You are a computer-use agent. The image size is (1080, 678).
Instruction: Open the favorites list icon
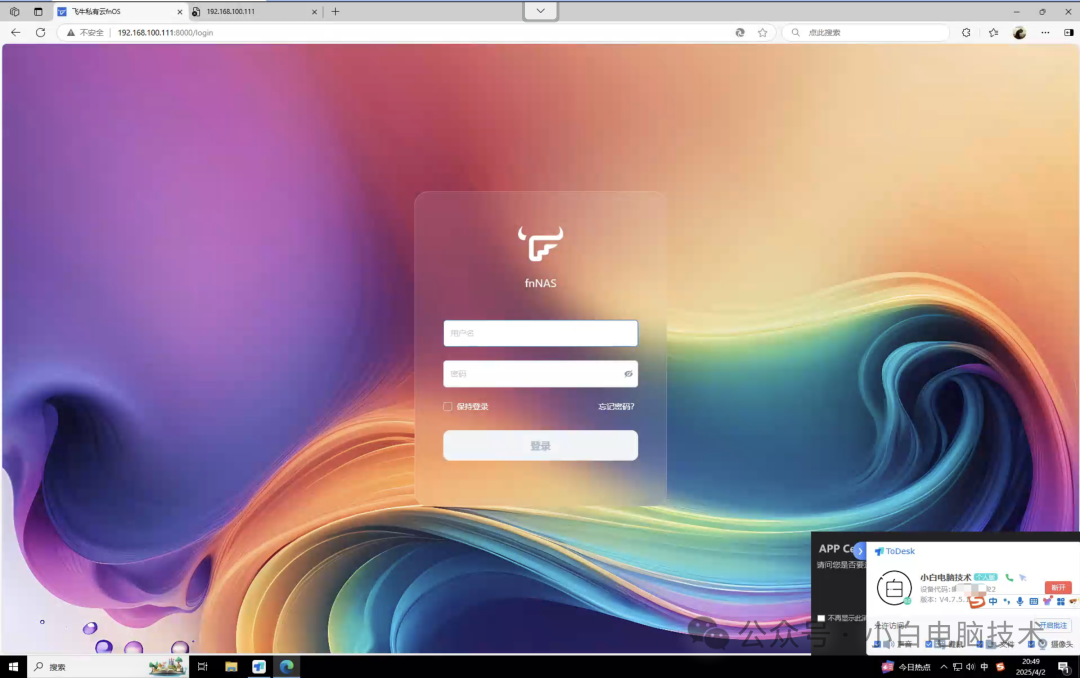(993, 32)
